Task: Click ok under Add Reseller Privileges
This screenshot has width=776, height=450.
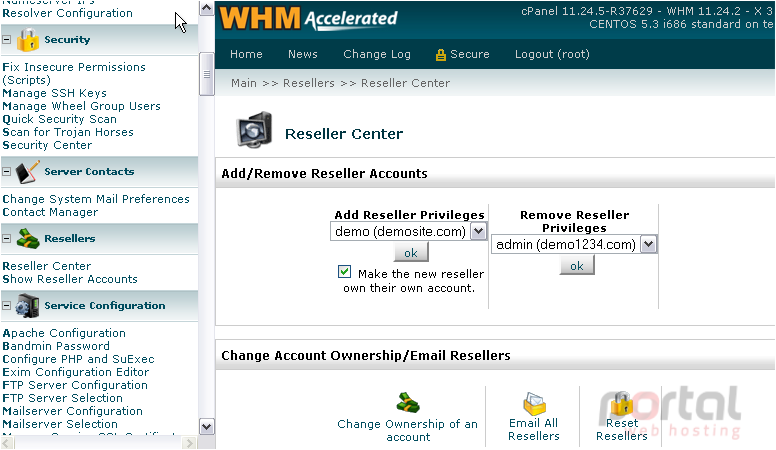Action: [x=411, y=253]
